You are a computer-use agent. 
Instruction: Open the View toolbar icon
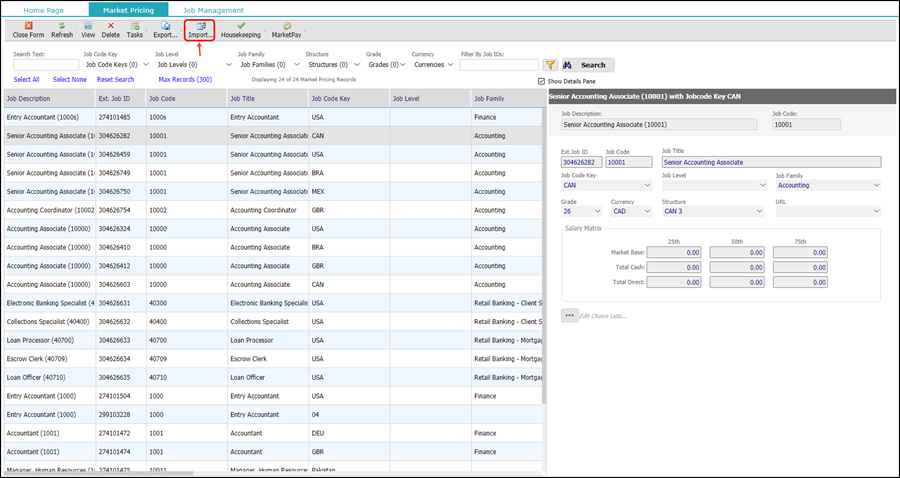point(88,30)
